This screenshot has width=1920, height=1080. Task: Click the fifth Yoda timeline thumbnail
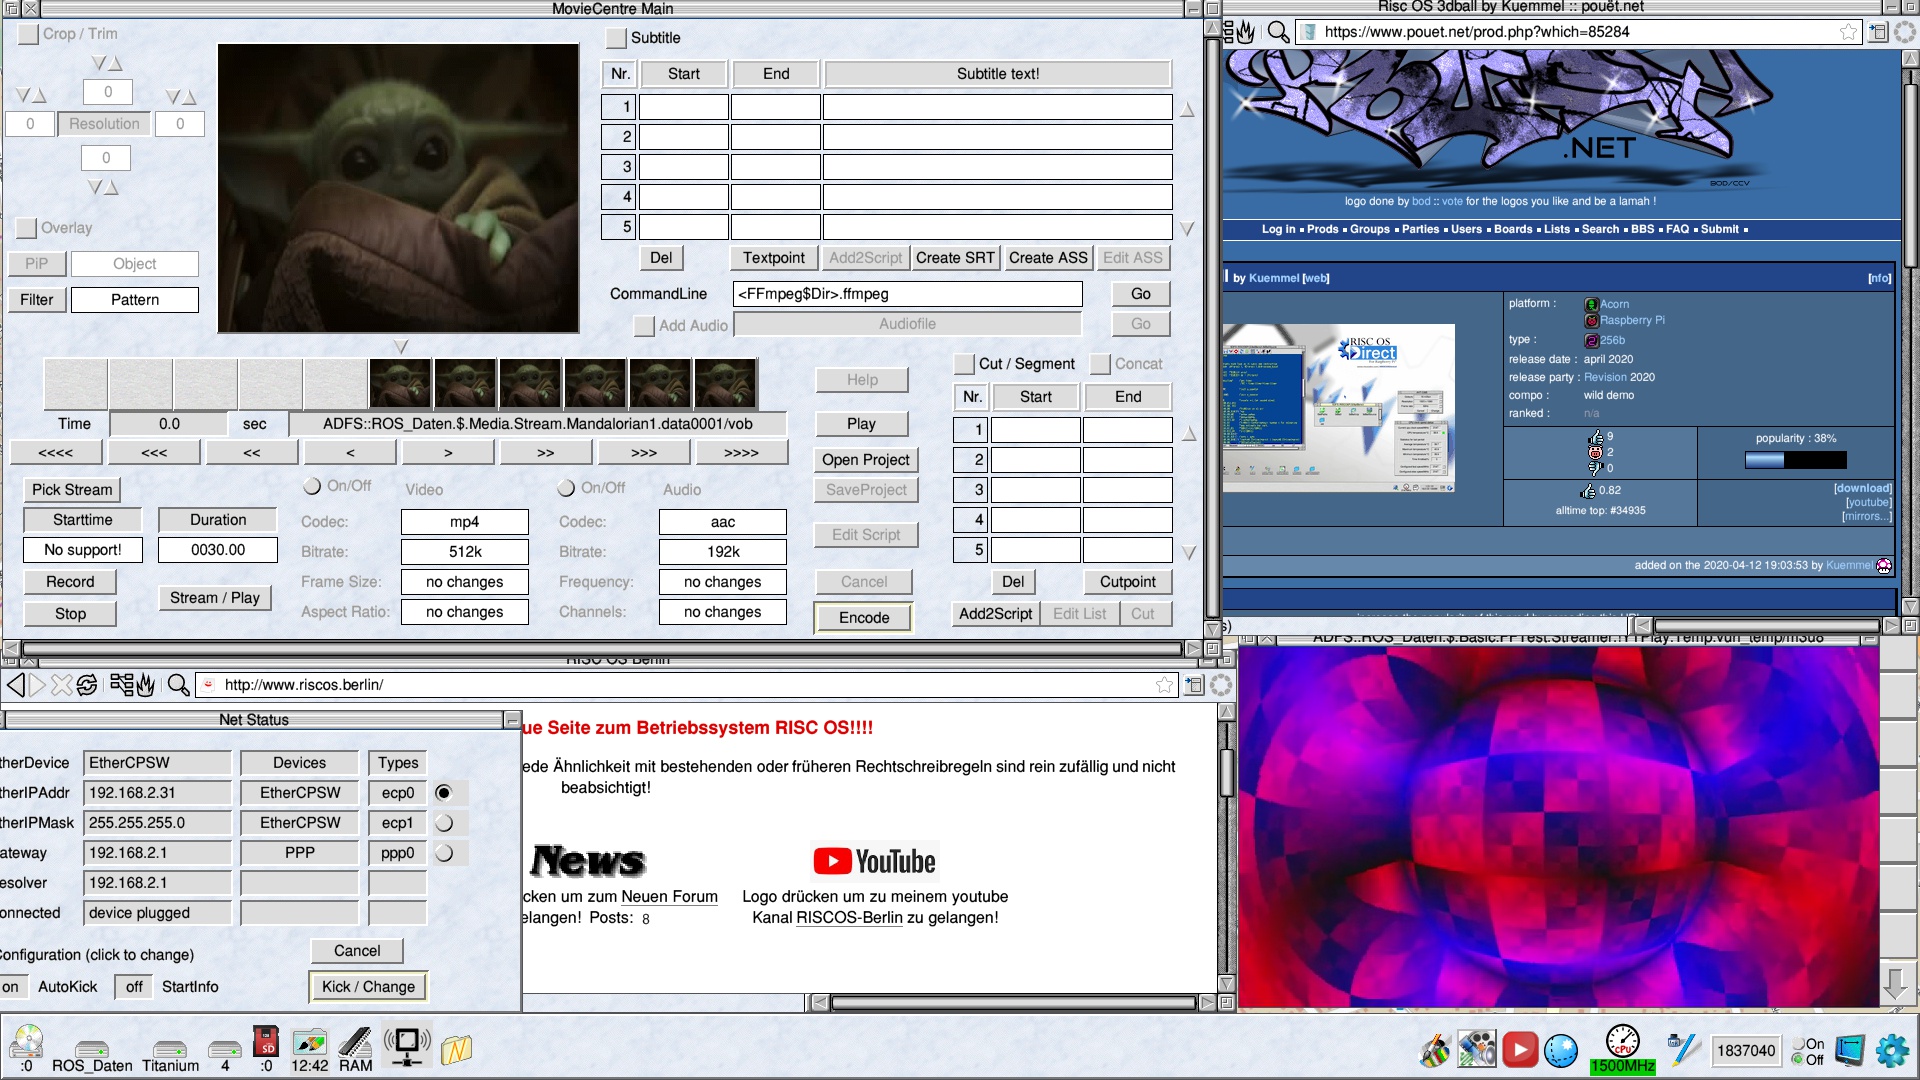pos(660,384)
